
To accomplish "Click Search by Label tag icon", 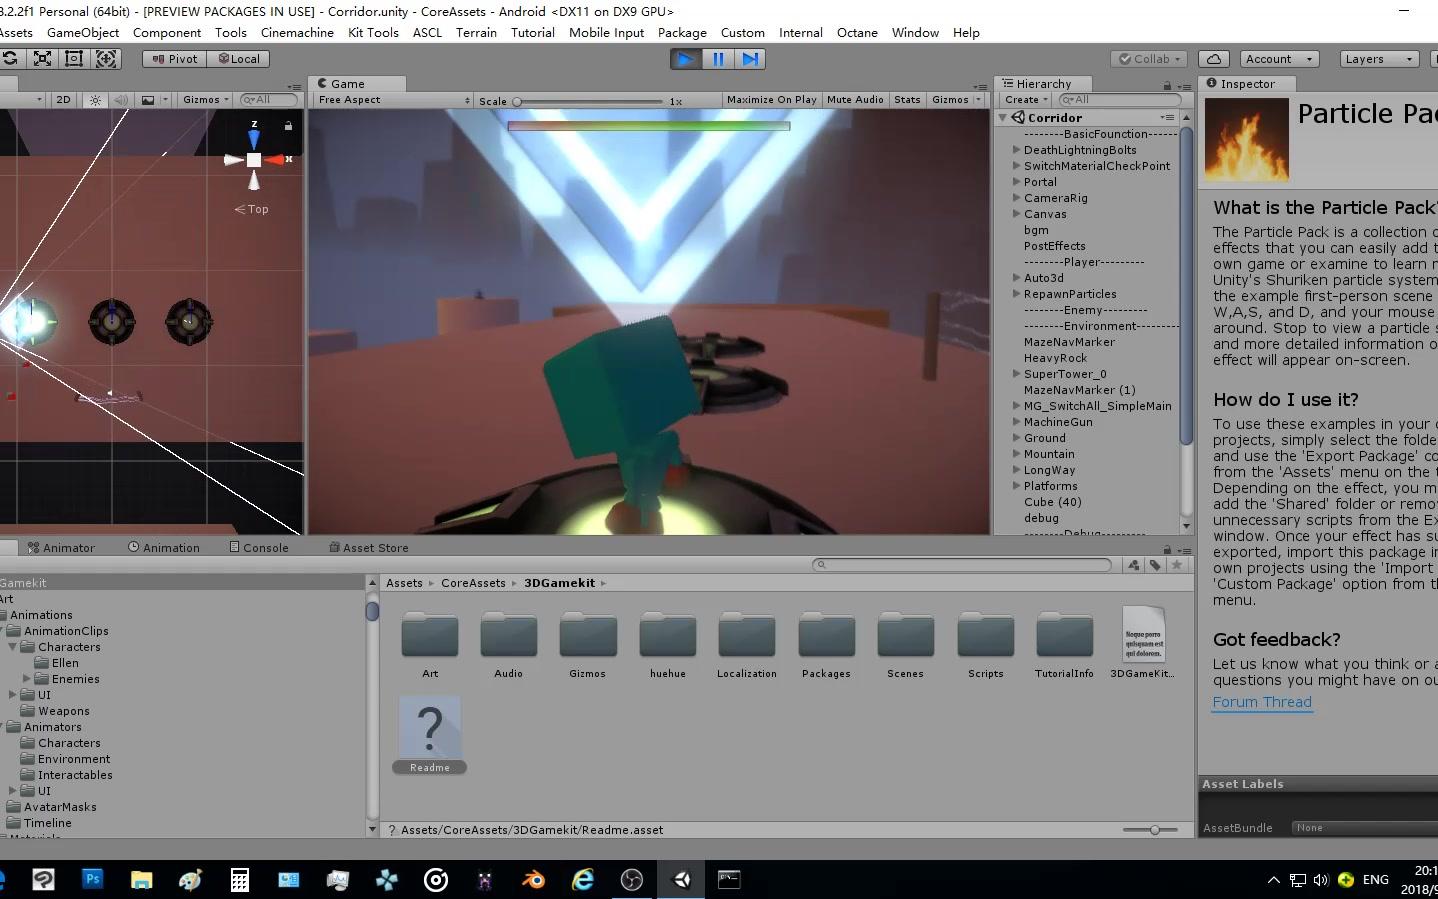I will pos(1155,565).
